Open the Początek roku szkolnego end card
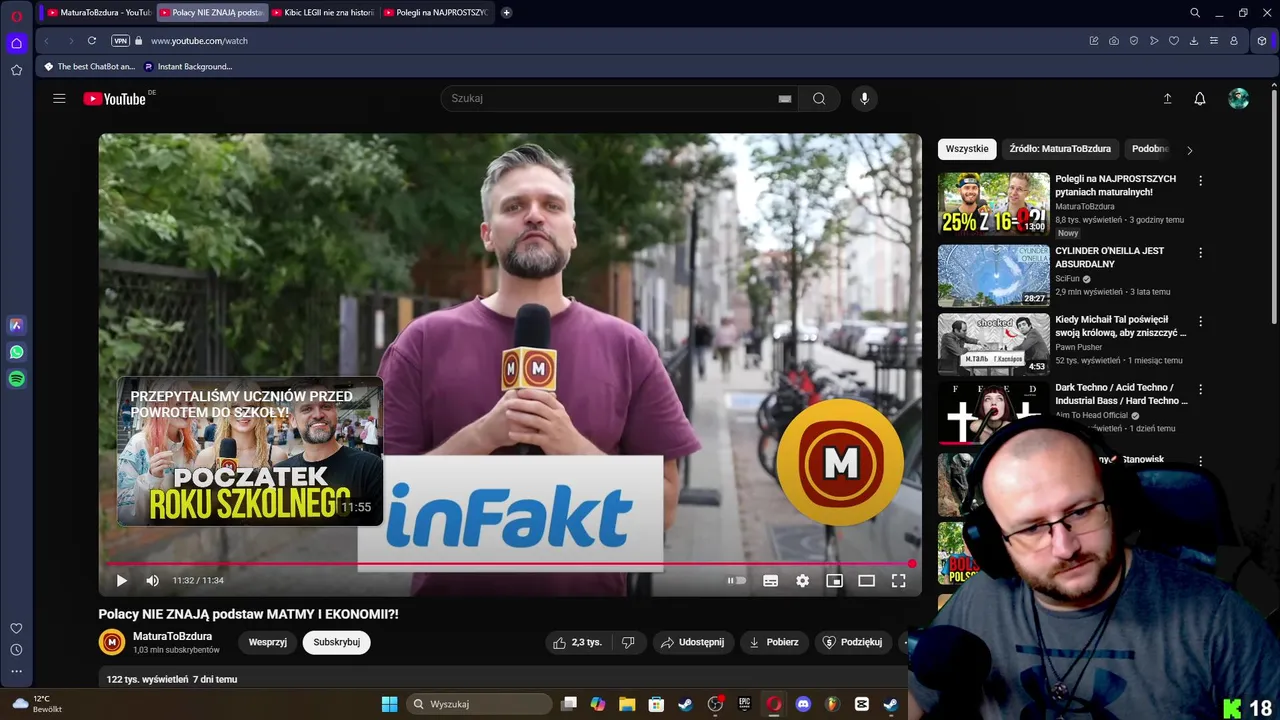This screenshot has width=1280, height=720. pos(250,451)
